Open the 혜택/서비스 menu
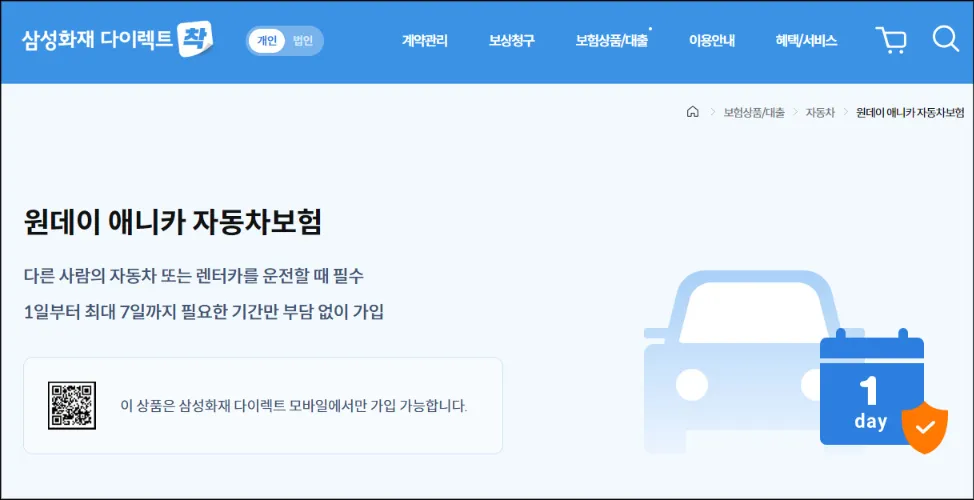The height and width of the screenshot is (500, 974). (x=806, y=41)
